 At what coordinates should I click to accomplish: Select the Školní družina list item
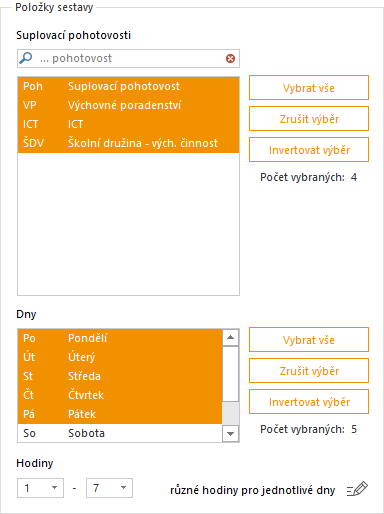click(x=128, y=143)
